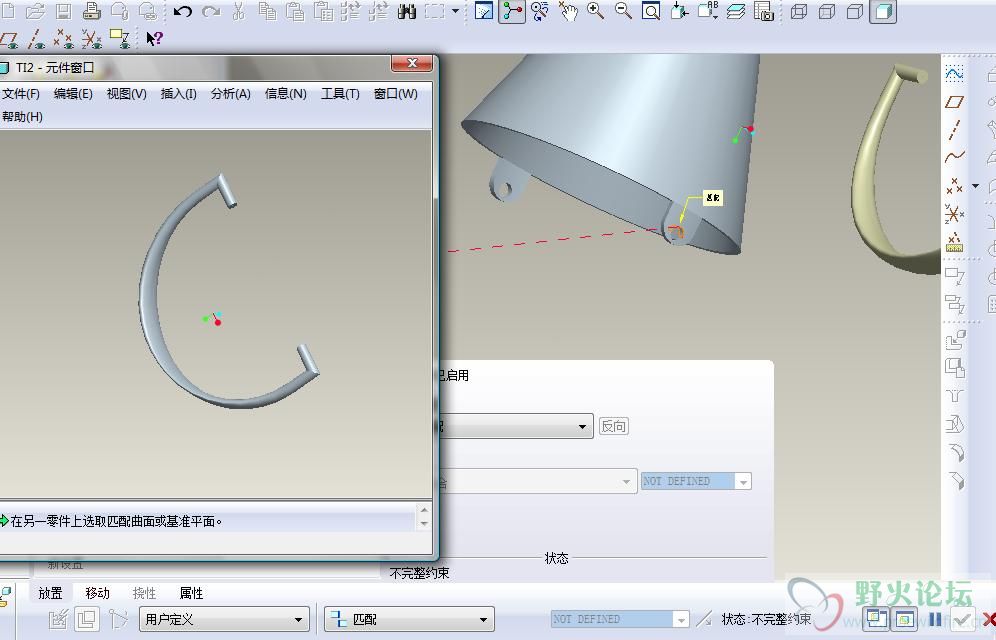
Task: Open the Layers stack icon
Action: 736,12
